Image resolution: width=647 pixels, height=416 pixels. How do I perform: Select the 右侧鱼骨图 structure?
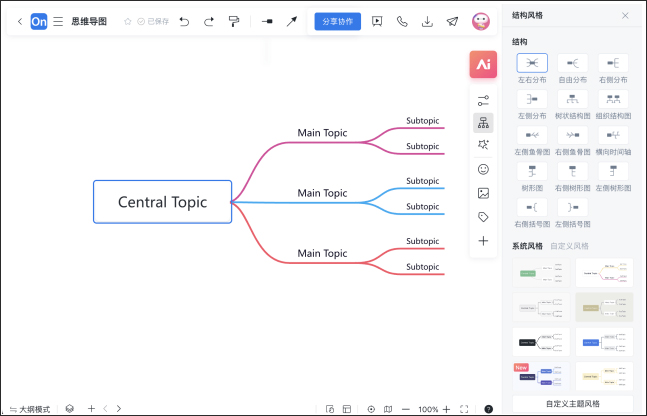coord(572,135)
